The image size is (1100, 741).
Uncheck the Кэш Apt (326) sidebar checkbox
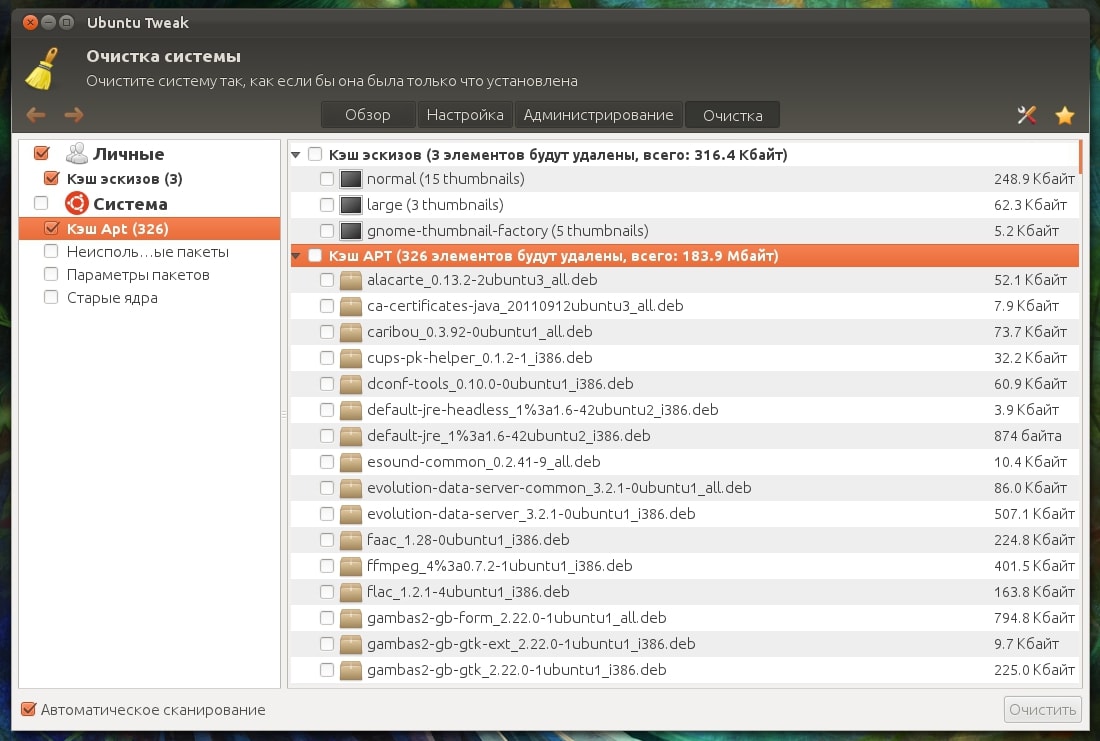point(51,227)
